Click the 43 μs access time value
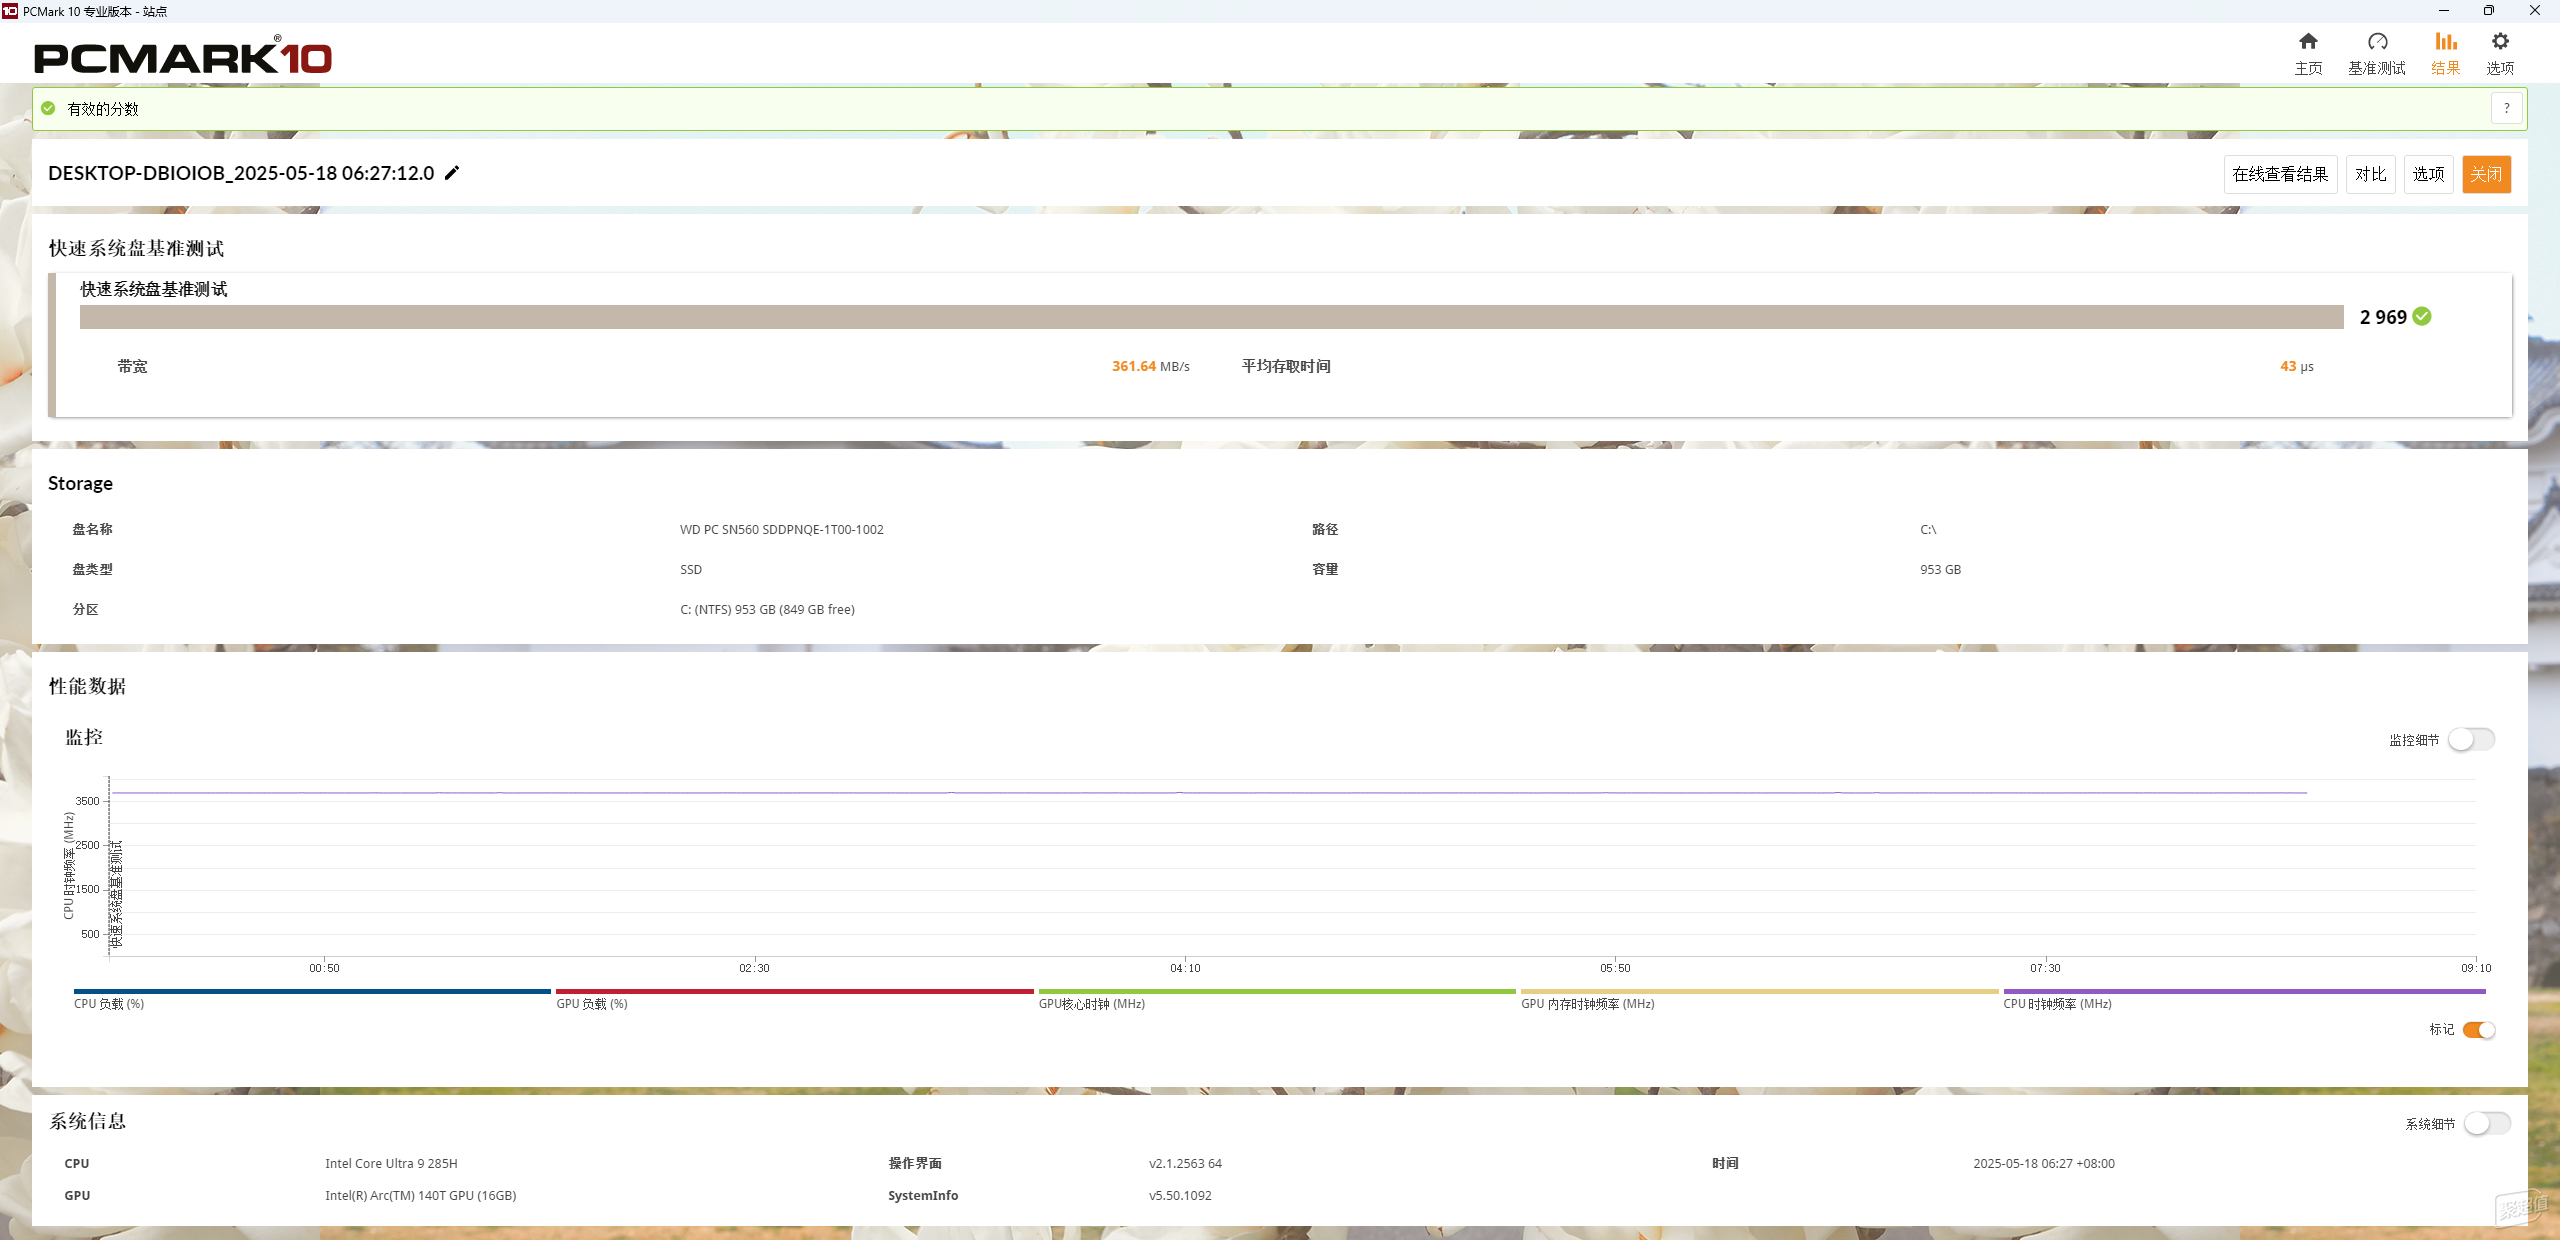 2297,366
